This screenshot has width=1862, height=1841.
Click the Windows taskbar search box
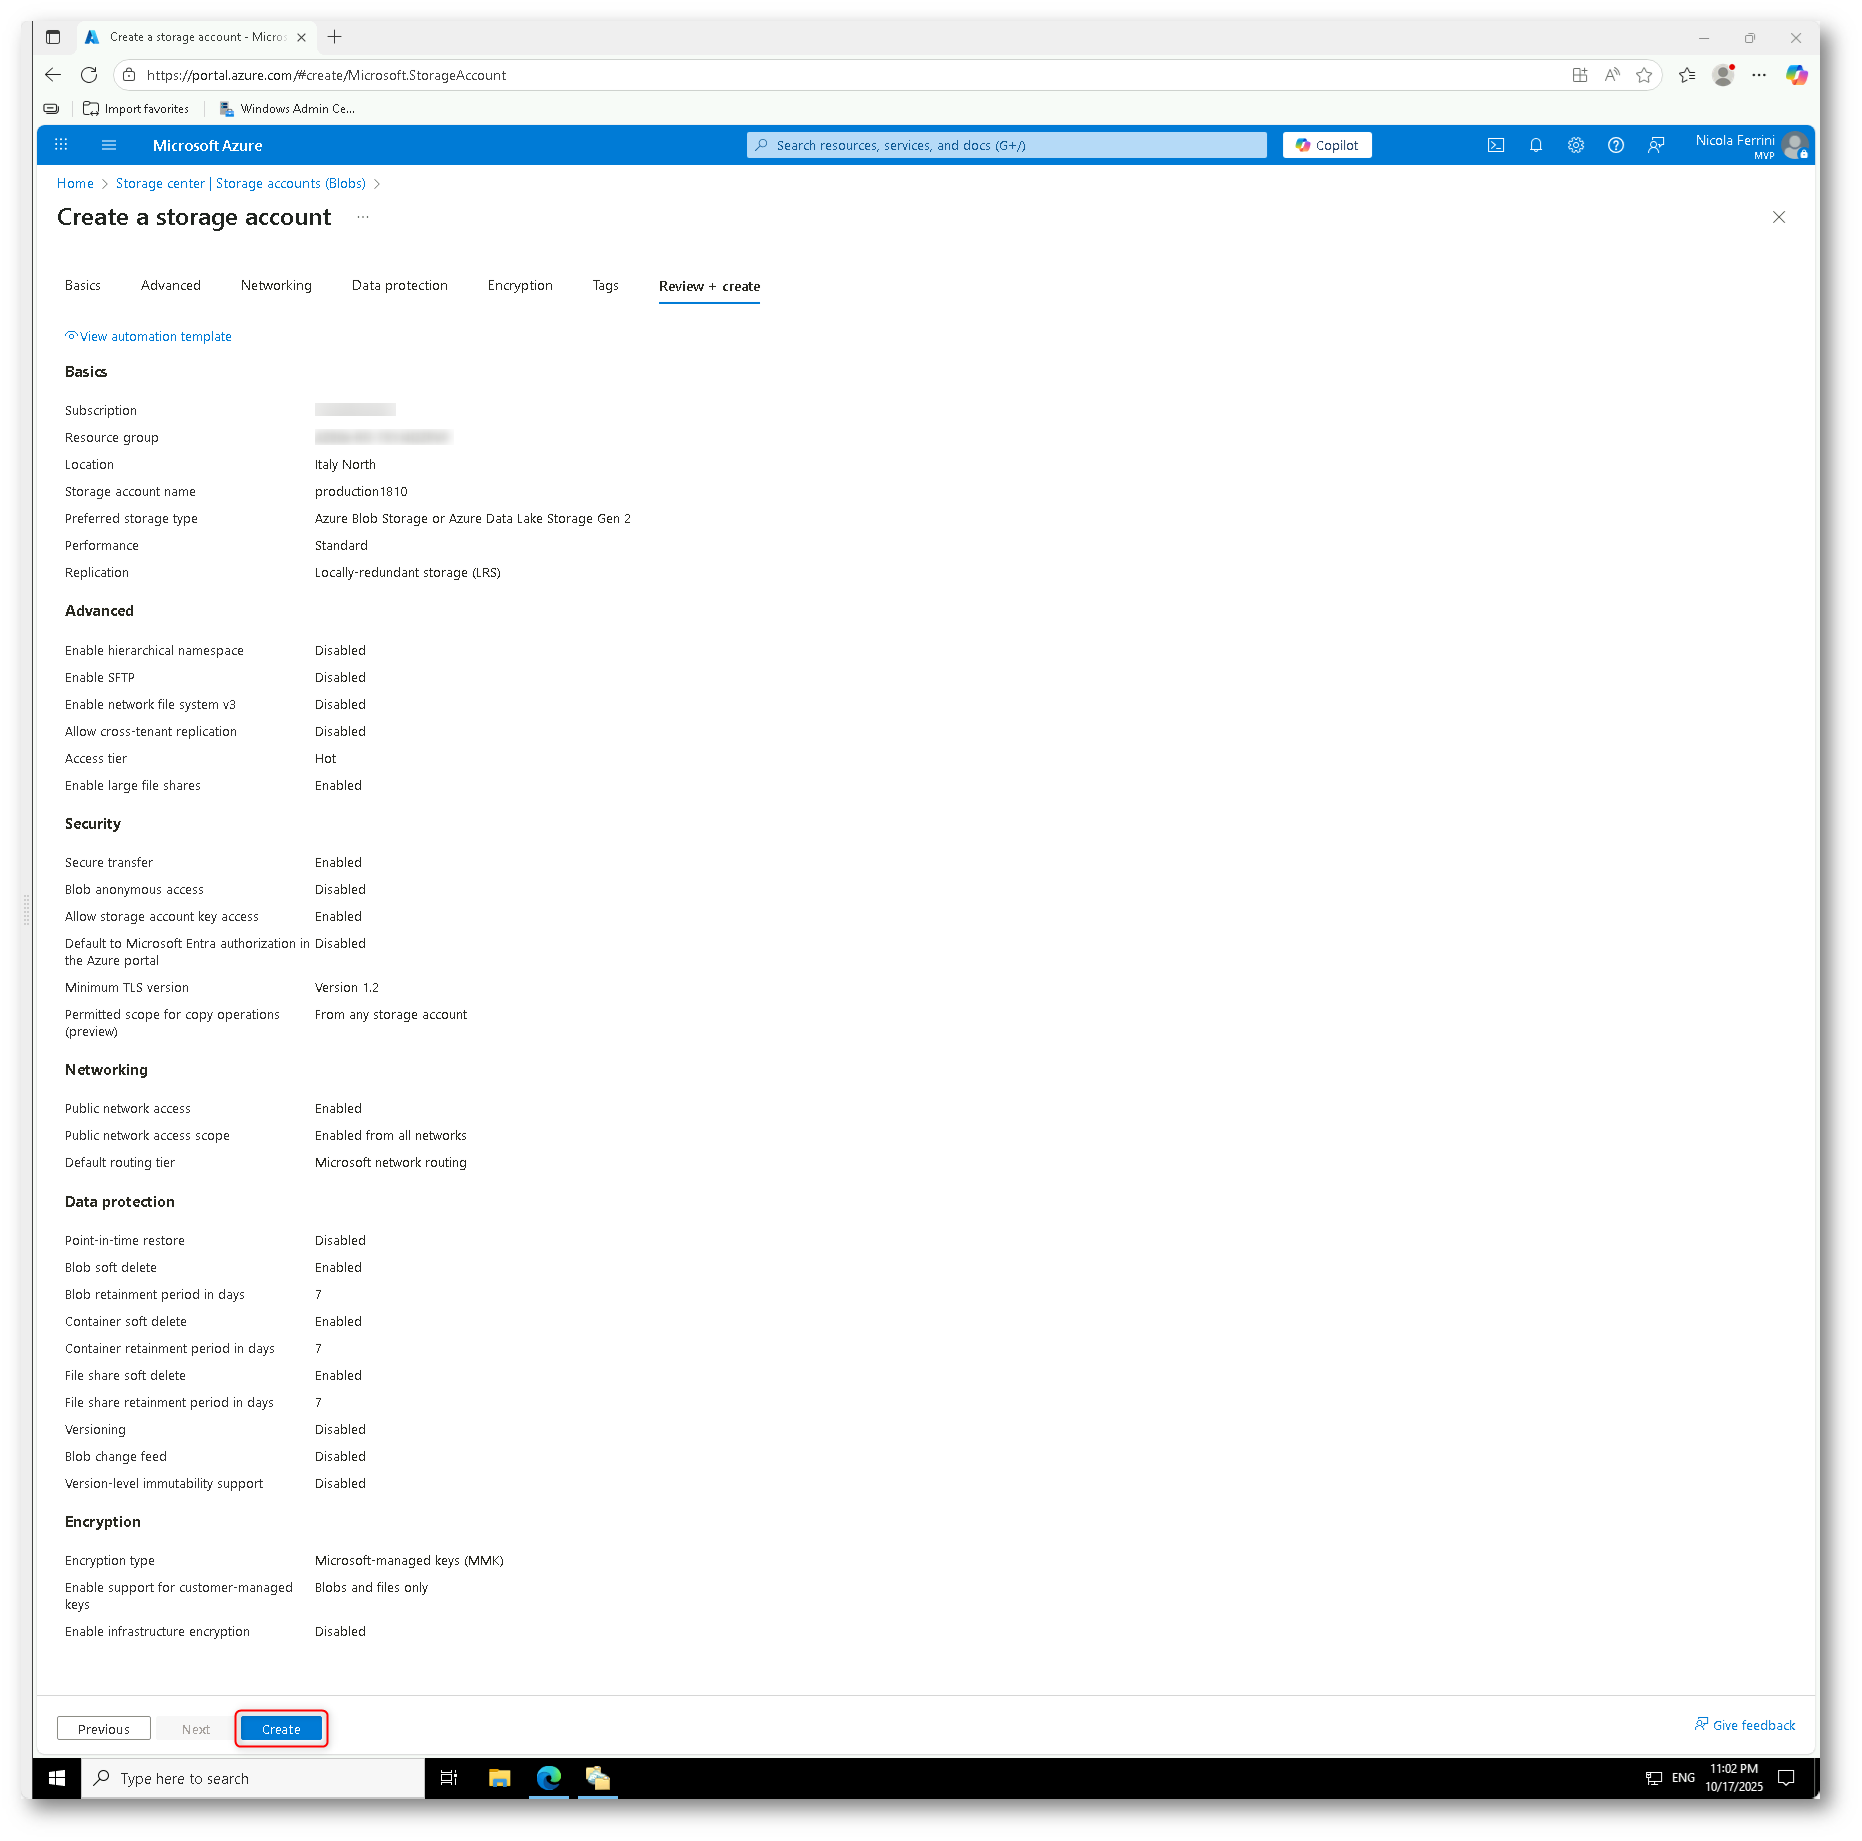(253, 1779)
